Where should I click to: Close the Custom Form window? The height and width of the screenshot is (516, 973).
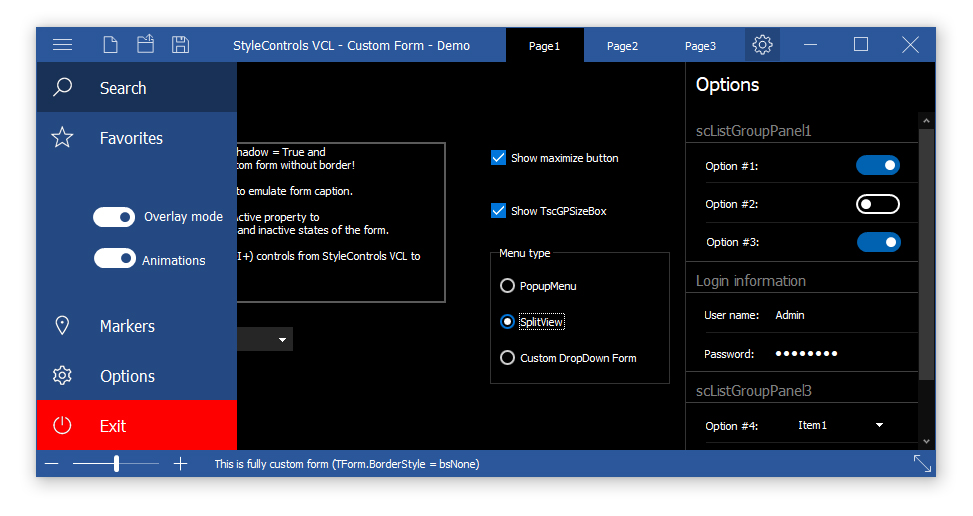(x=910, y=45)
